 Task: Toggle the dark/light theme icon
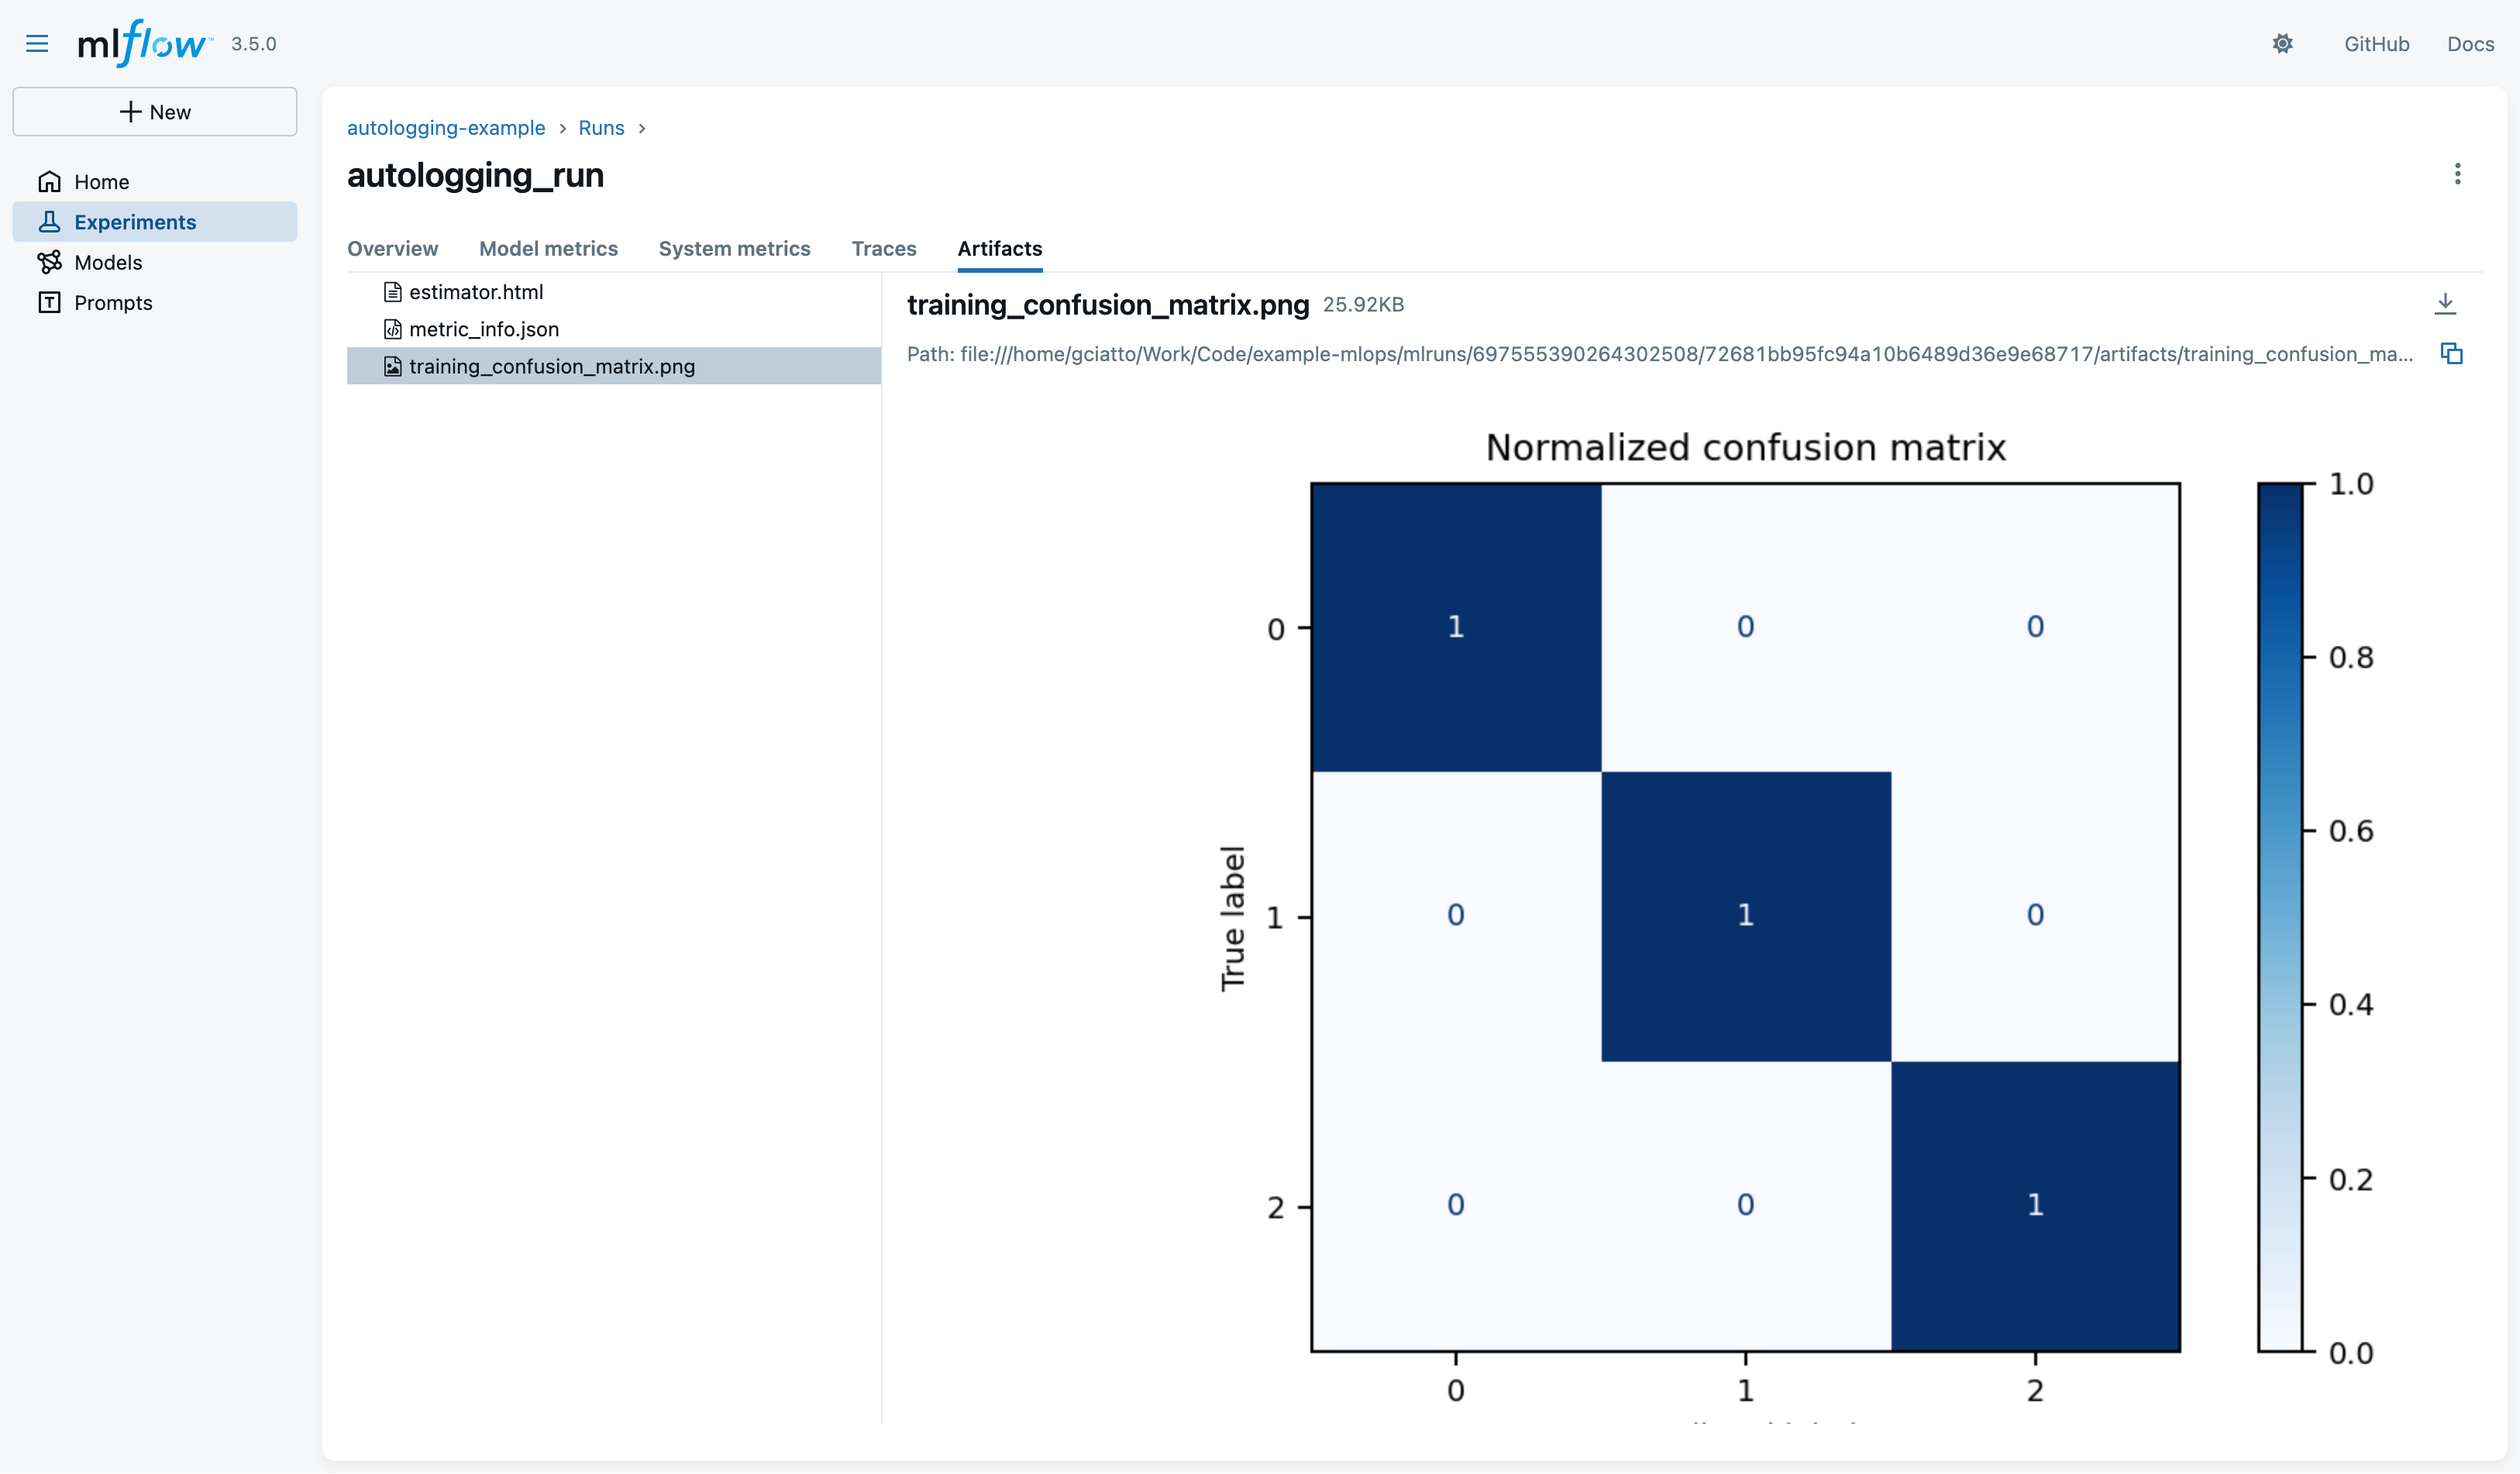tap(2282, 43)
